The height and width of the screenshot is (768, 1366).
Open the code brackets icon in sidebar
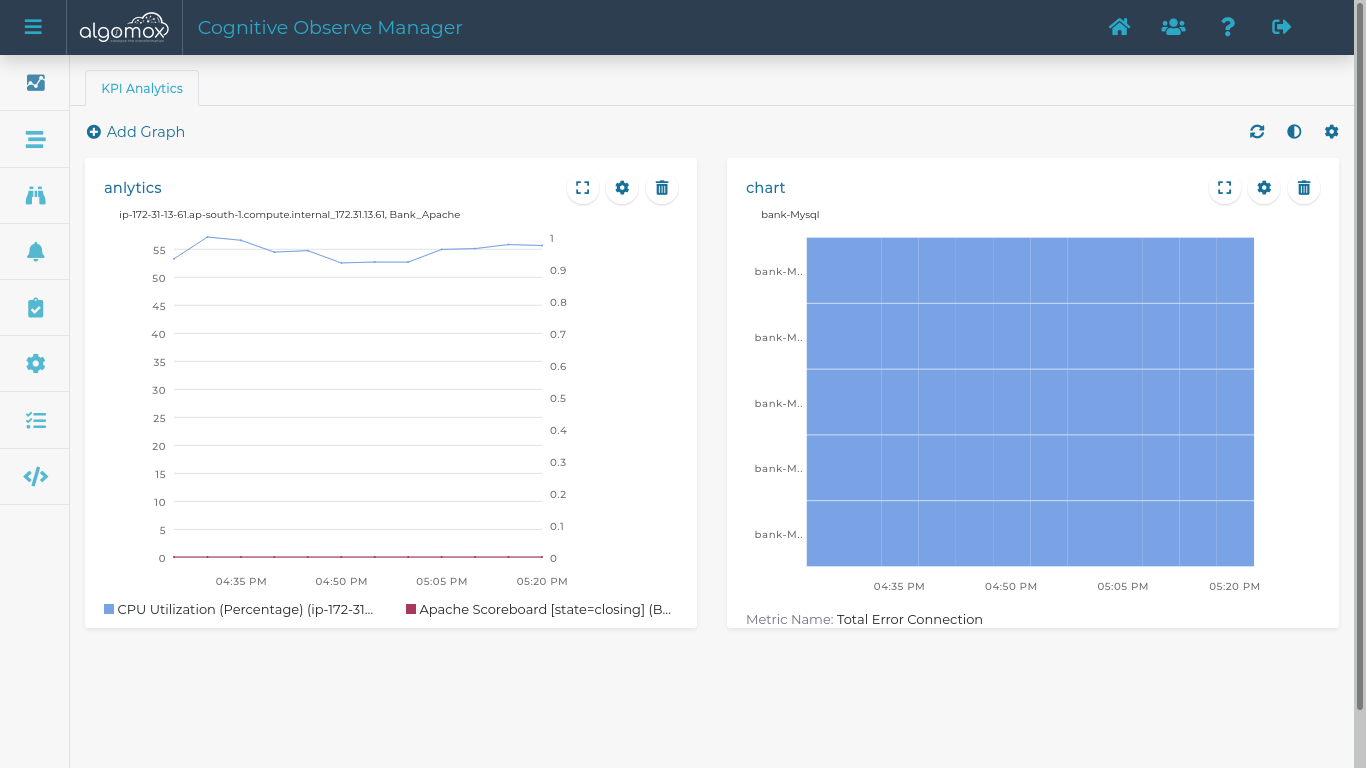35,477
